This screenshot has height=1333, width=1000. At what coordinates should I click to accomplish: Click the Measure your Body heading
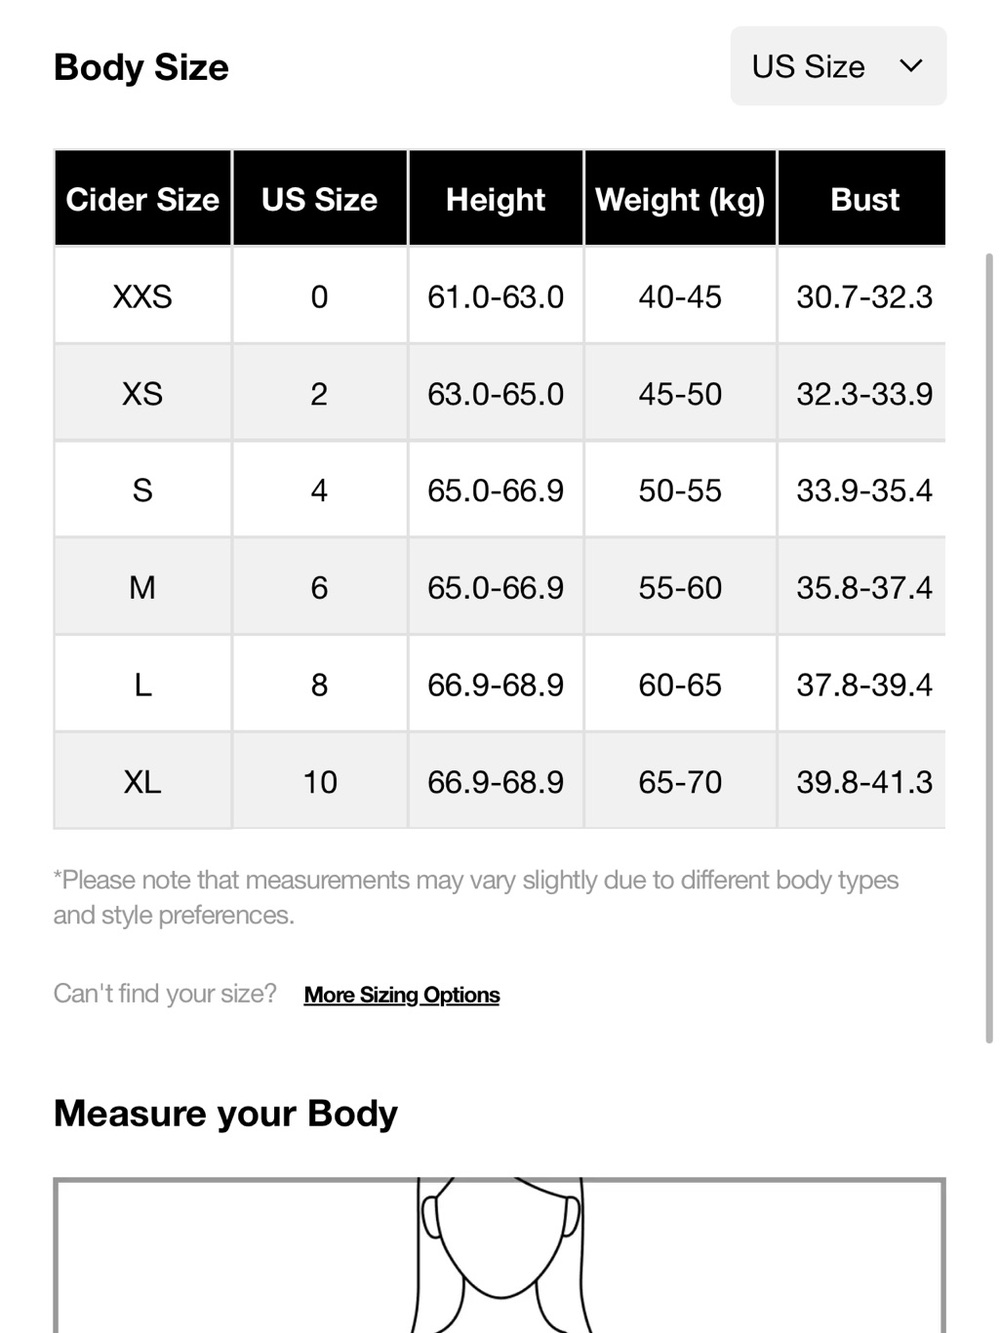[225, 1113]
